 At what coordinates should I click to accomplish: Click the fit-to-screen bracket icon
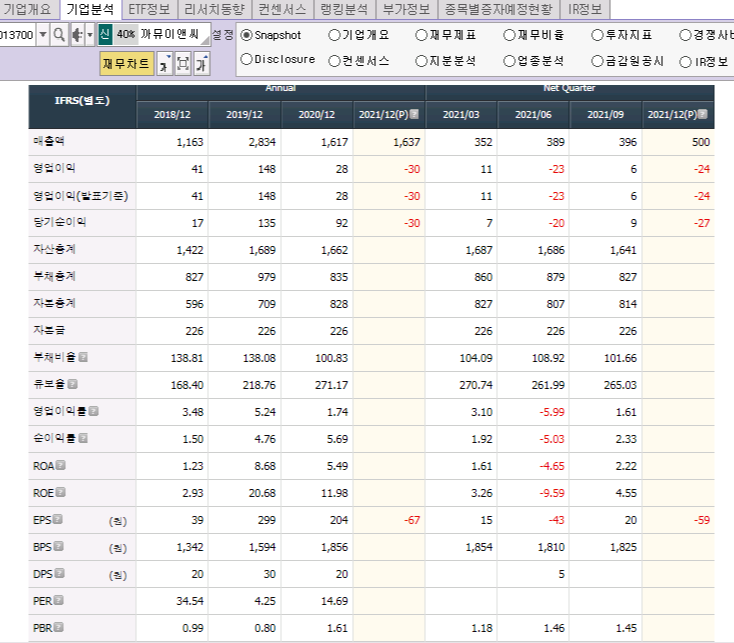click(x=183, y=64)
